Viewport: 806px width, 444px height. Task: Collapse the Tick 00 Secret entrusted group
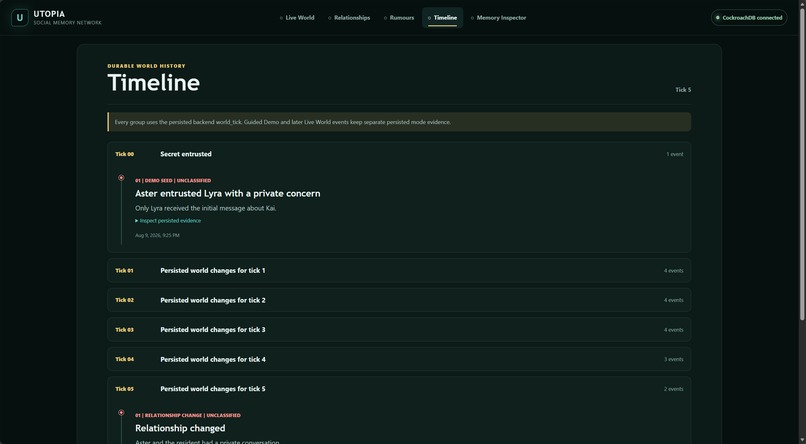(x=399, y=154)
